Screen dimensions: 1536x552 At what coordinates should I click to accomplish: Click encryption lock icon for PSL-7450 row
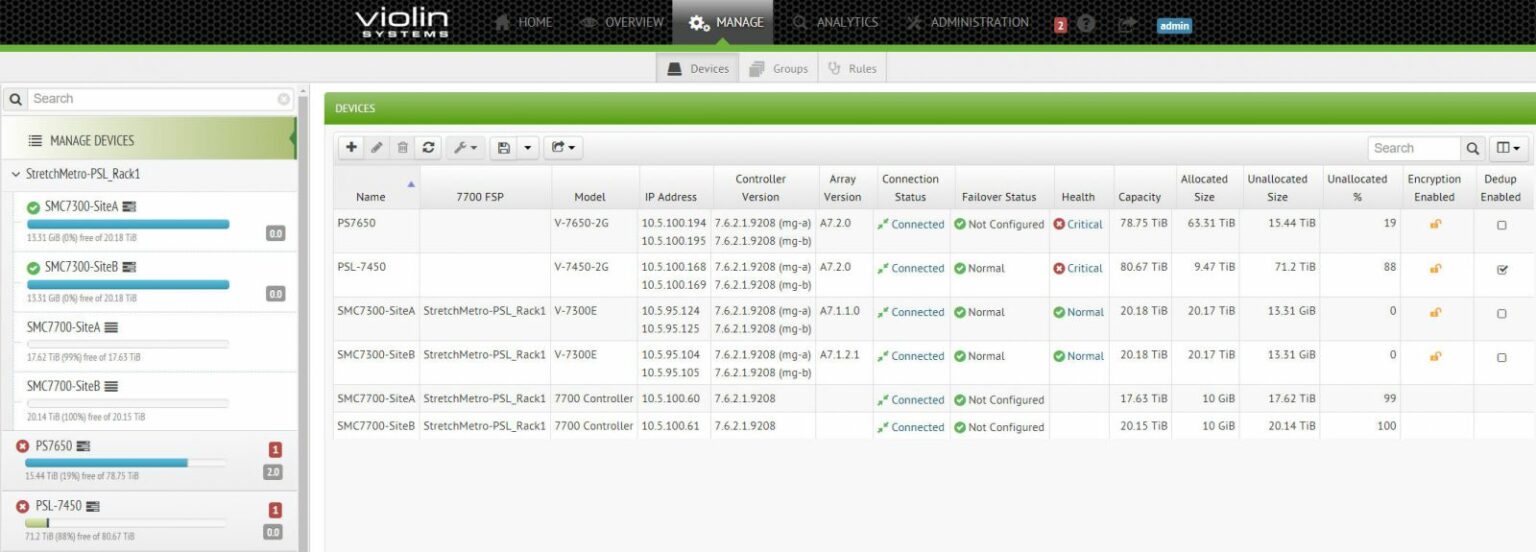pyautogui.click(x=1435, y=268)
